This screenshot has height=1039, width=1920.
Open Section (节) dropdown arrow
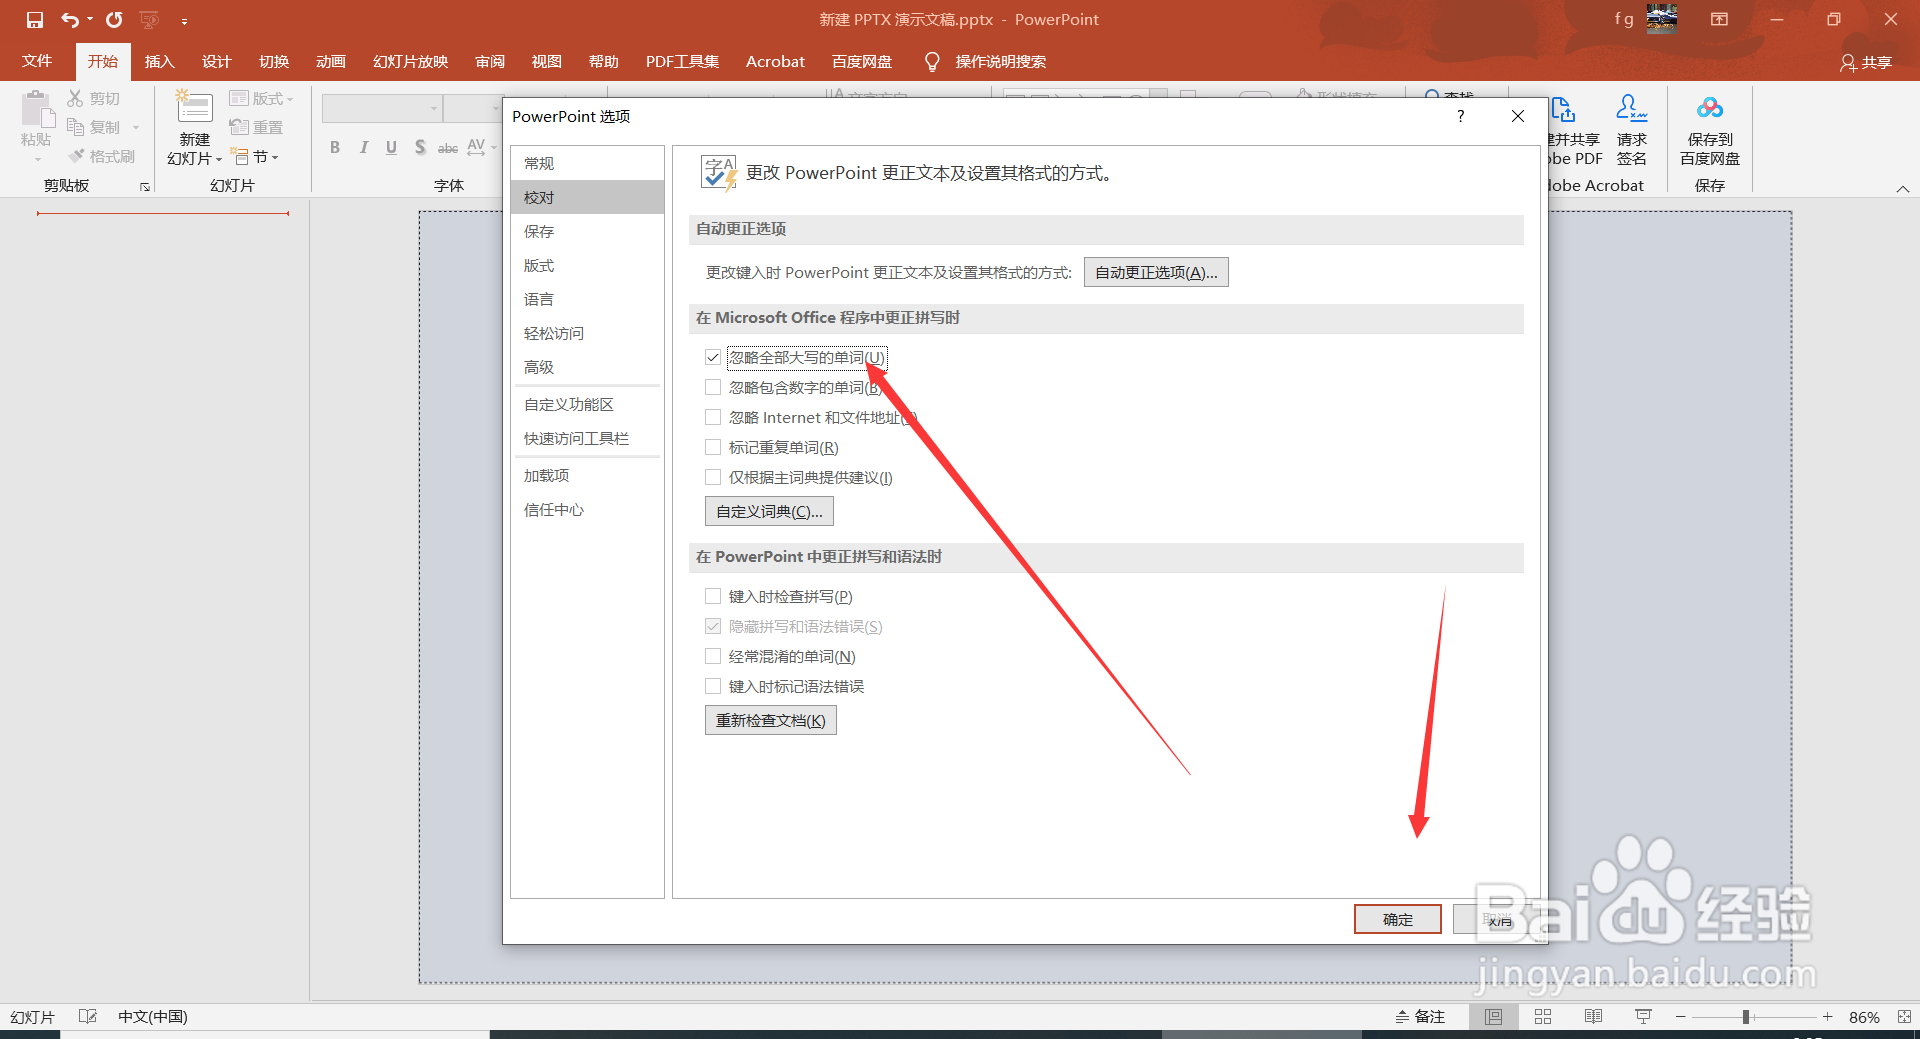click(x=275, y=158)
